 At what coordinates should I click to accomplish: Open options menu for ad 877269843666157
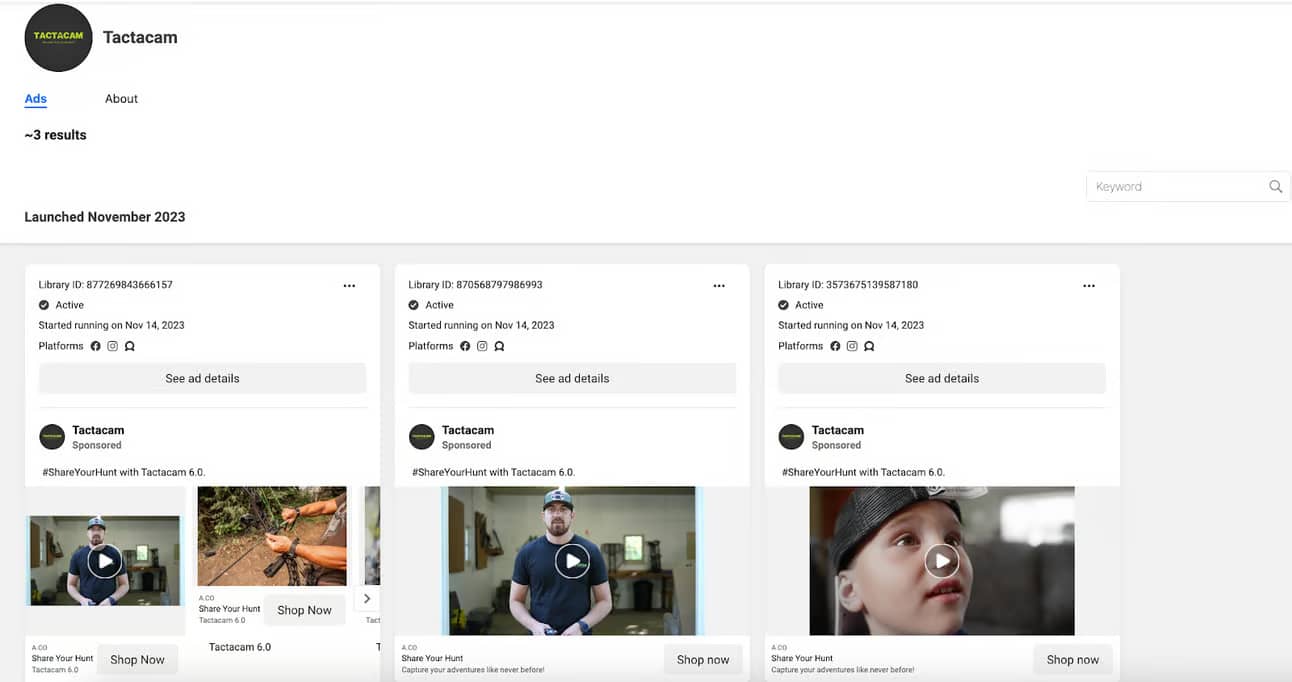pos(349,285)
